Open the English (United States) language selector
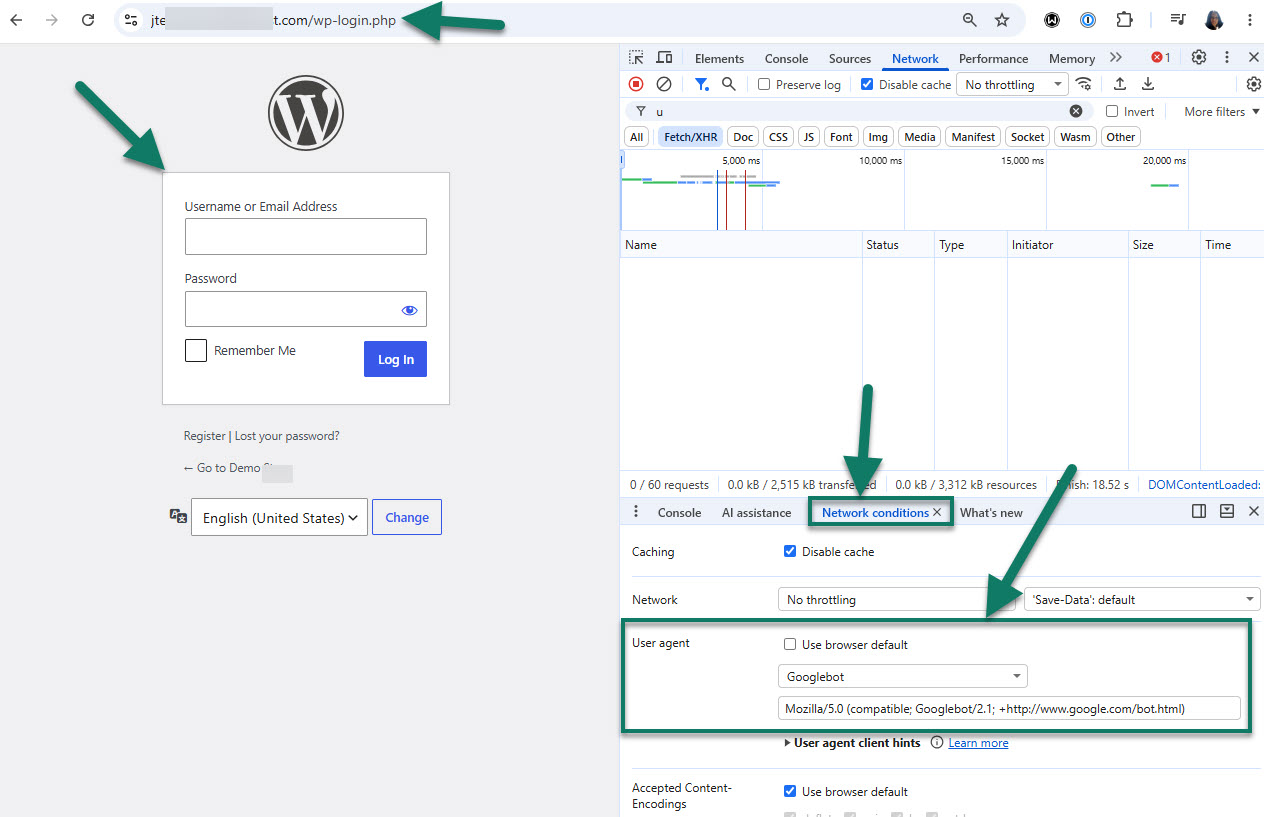The width and height of the screenshot is (1264, 817). [x=279, y=517]
